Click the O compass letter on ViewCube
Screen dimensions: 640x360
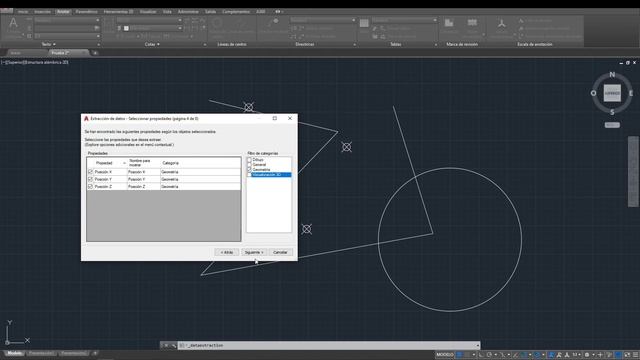coord(593,93)
